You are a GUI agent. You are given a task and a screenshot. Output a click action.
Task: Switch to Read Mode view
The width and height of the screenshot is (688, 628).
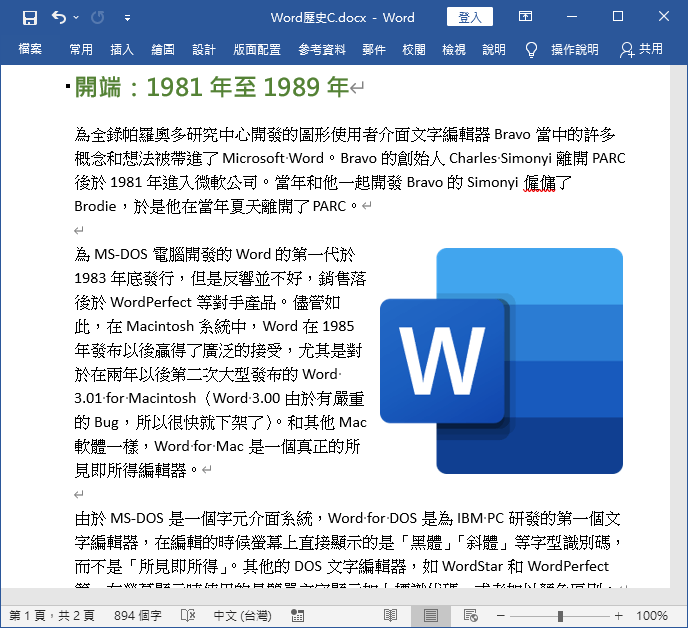[x=390, y=616]
